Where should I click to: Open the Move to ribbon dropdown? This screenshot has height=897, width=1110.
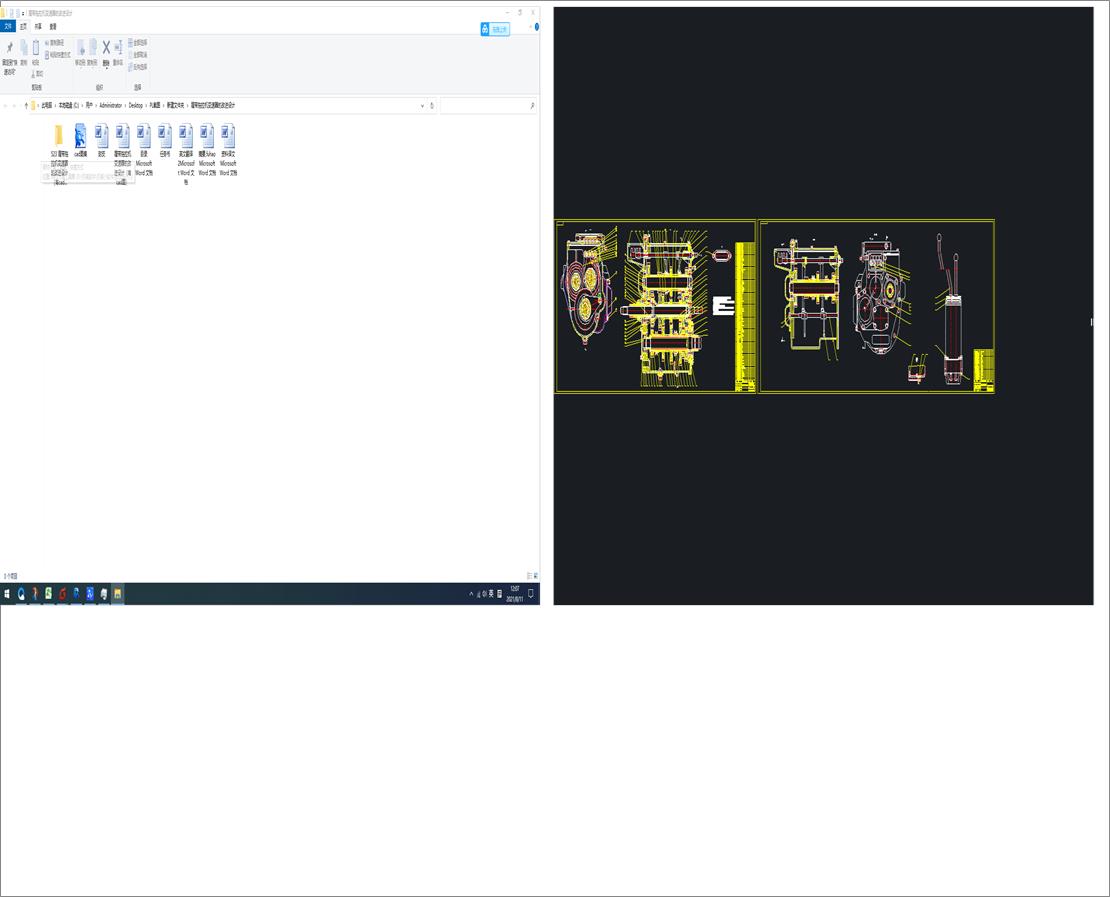pos(80,52)
